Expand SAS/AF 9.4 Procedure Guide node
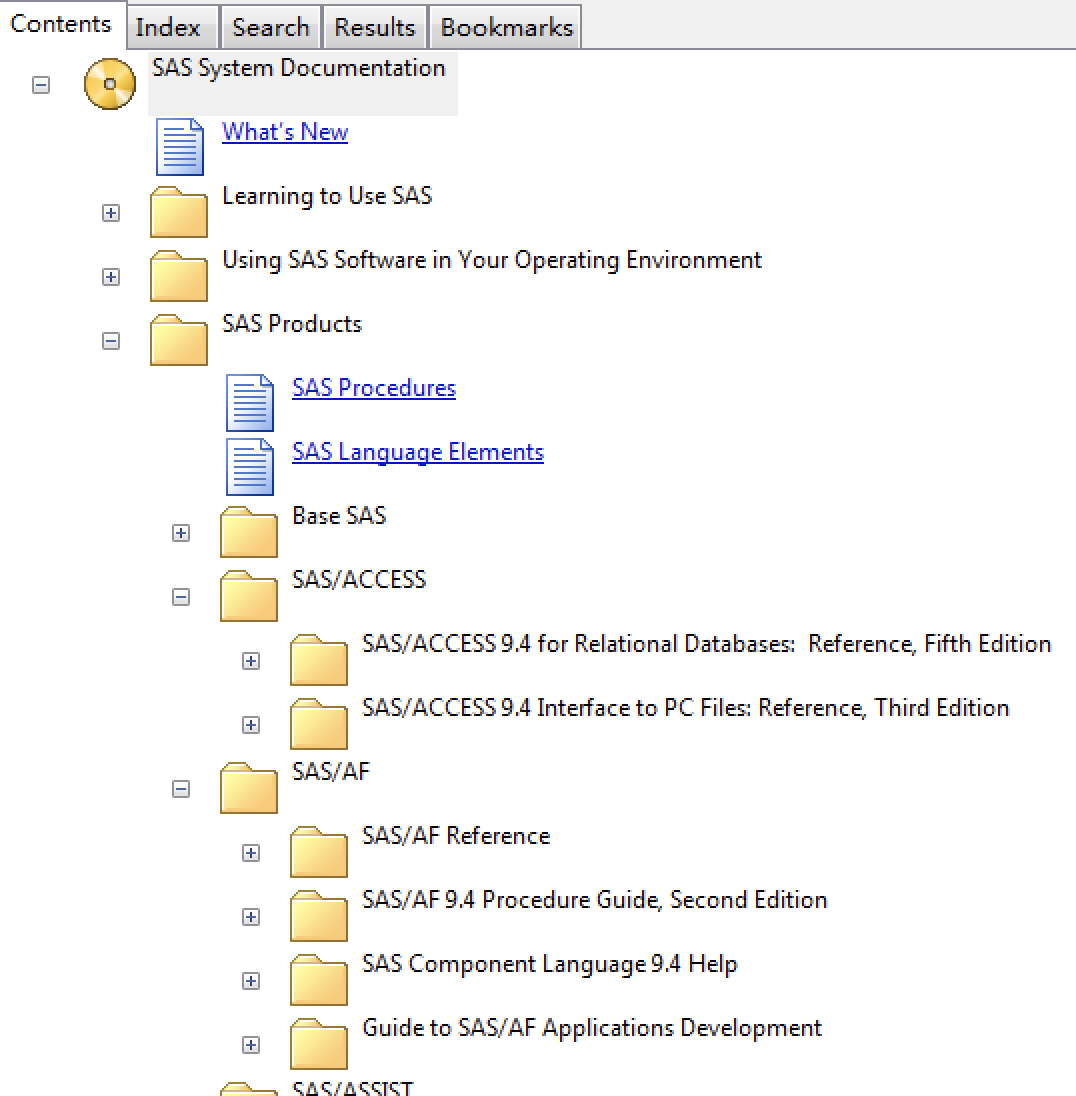Viewport: 1076px width, 1096px height. pyautogui.click(x=251, y=917)
